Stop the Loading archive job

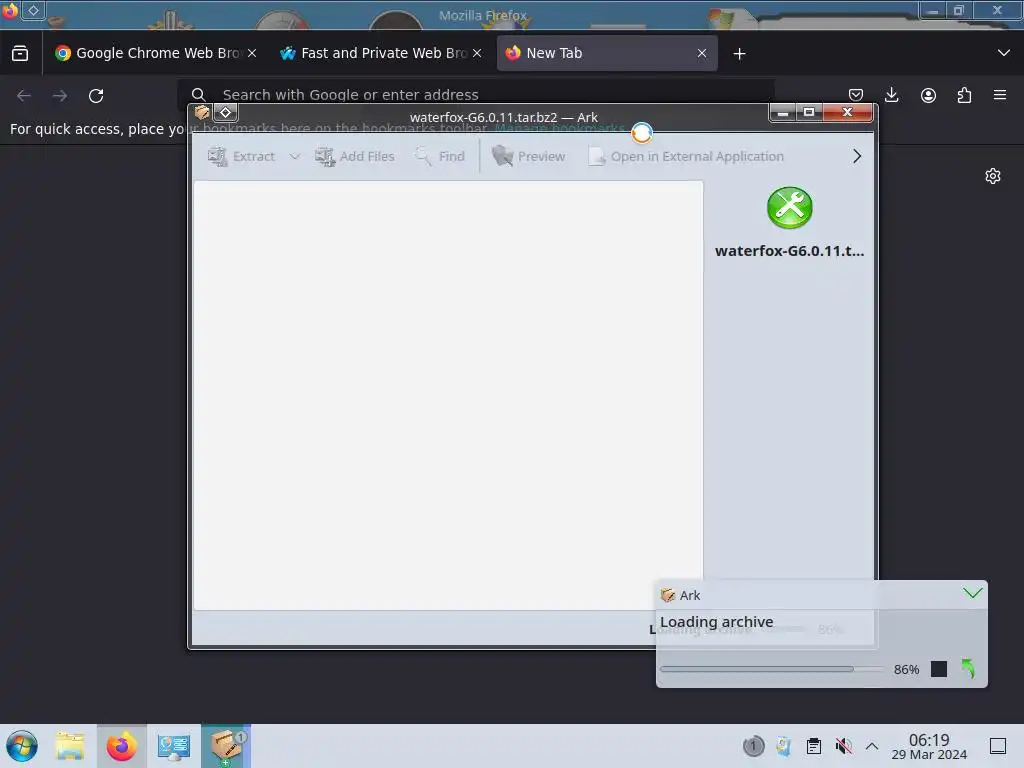click(938, 669)
